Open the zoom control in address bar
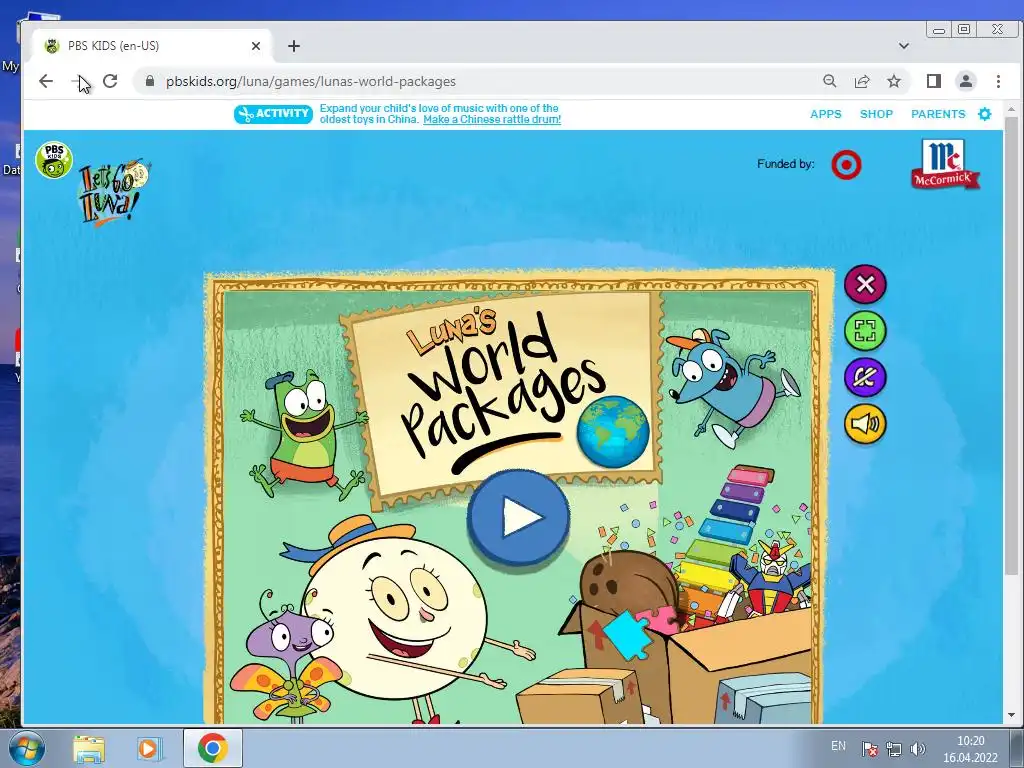 pos(829,81)
